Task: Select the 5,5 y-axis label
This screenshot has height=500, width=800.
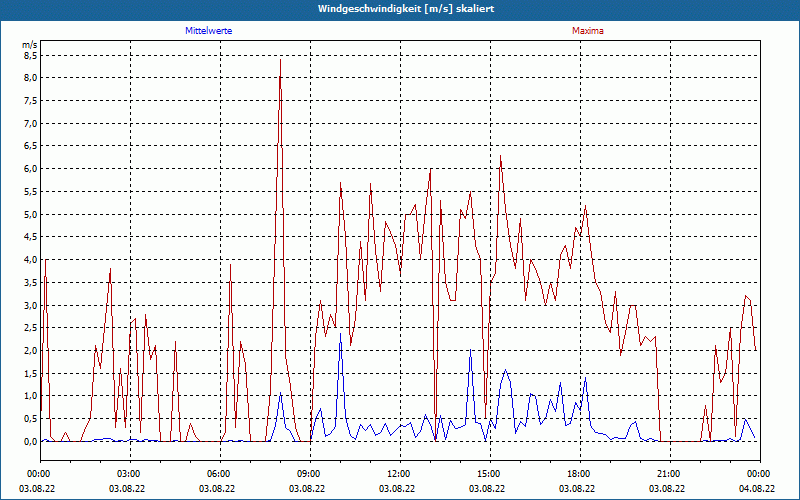Action: pos(31,192)
